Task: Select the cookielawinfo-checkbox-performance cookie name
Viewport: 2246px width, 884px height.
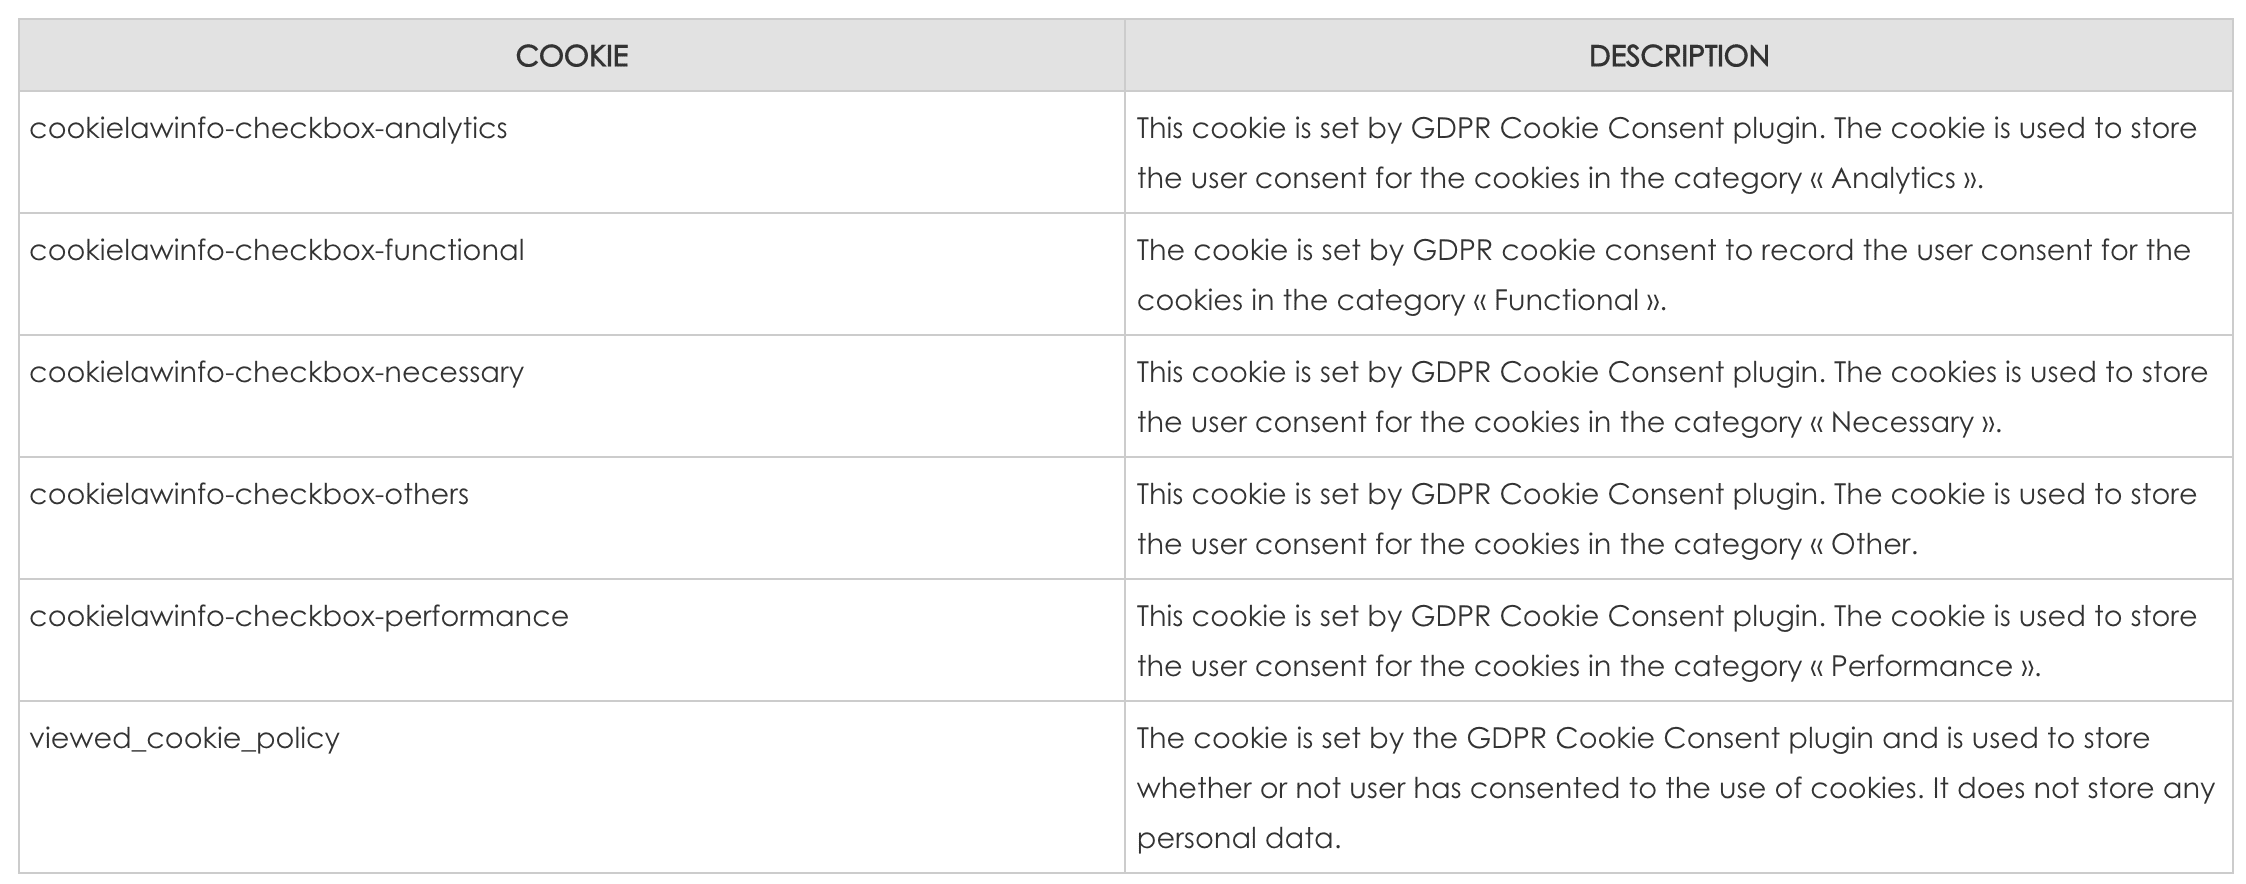Action: tap(299, 616)
